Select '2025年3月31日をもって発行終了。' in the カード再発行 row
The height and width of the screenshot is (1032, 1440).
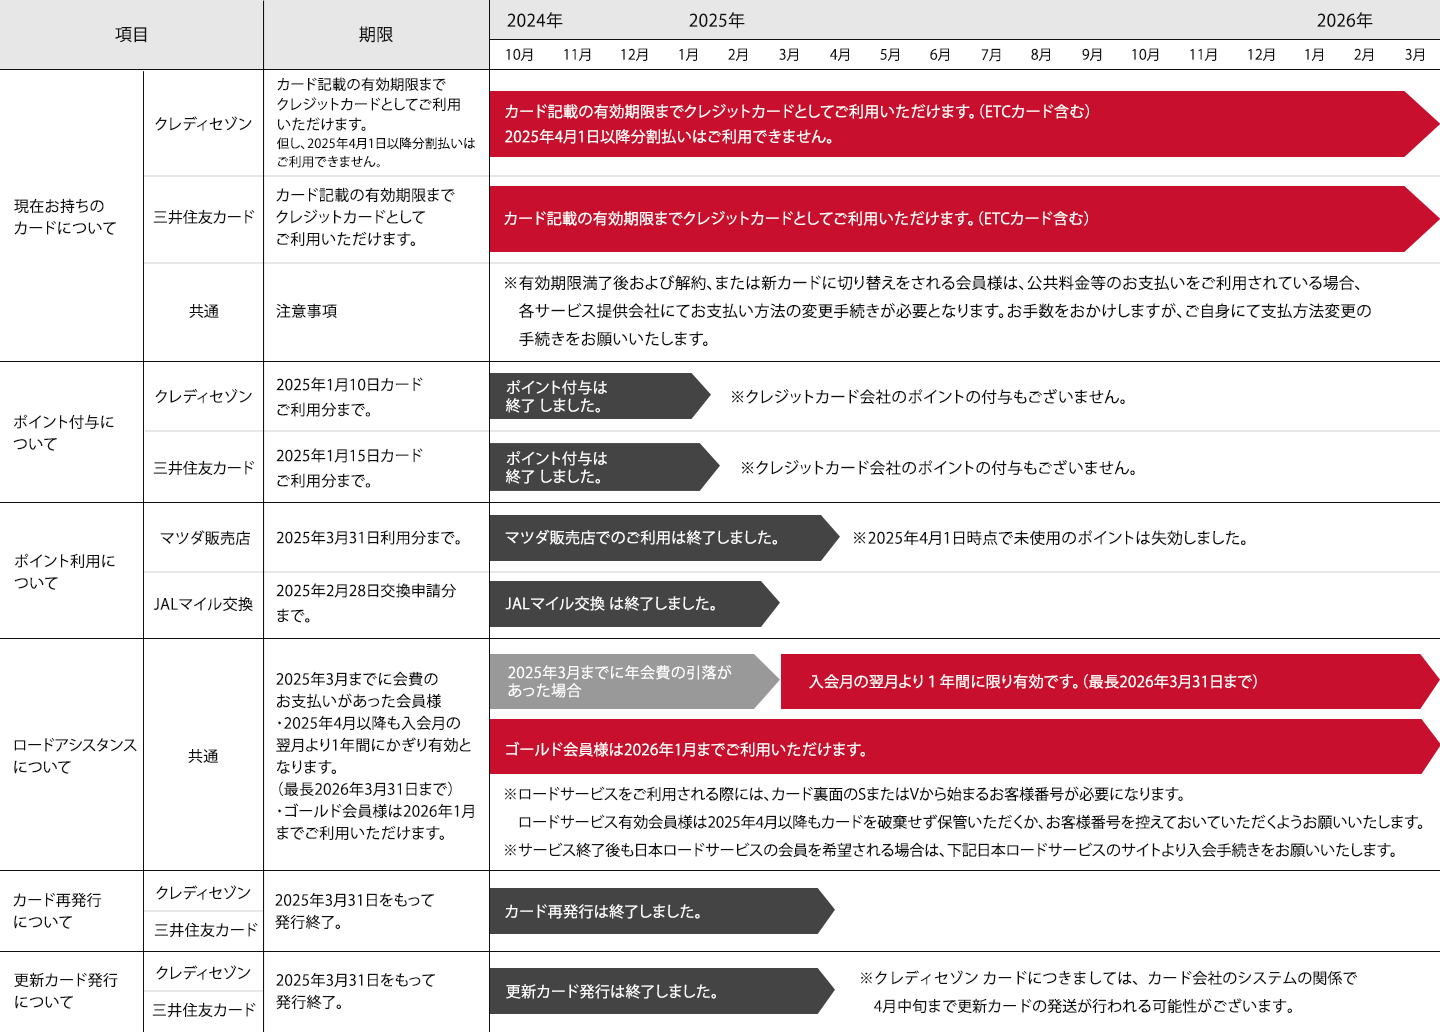(x=355, y=911)
